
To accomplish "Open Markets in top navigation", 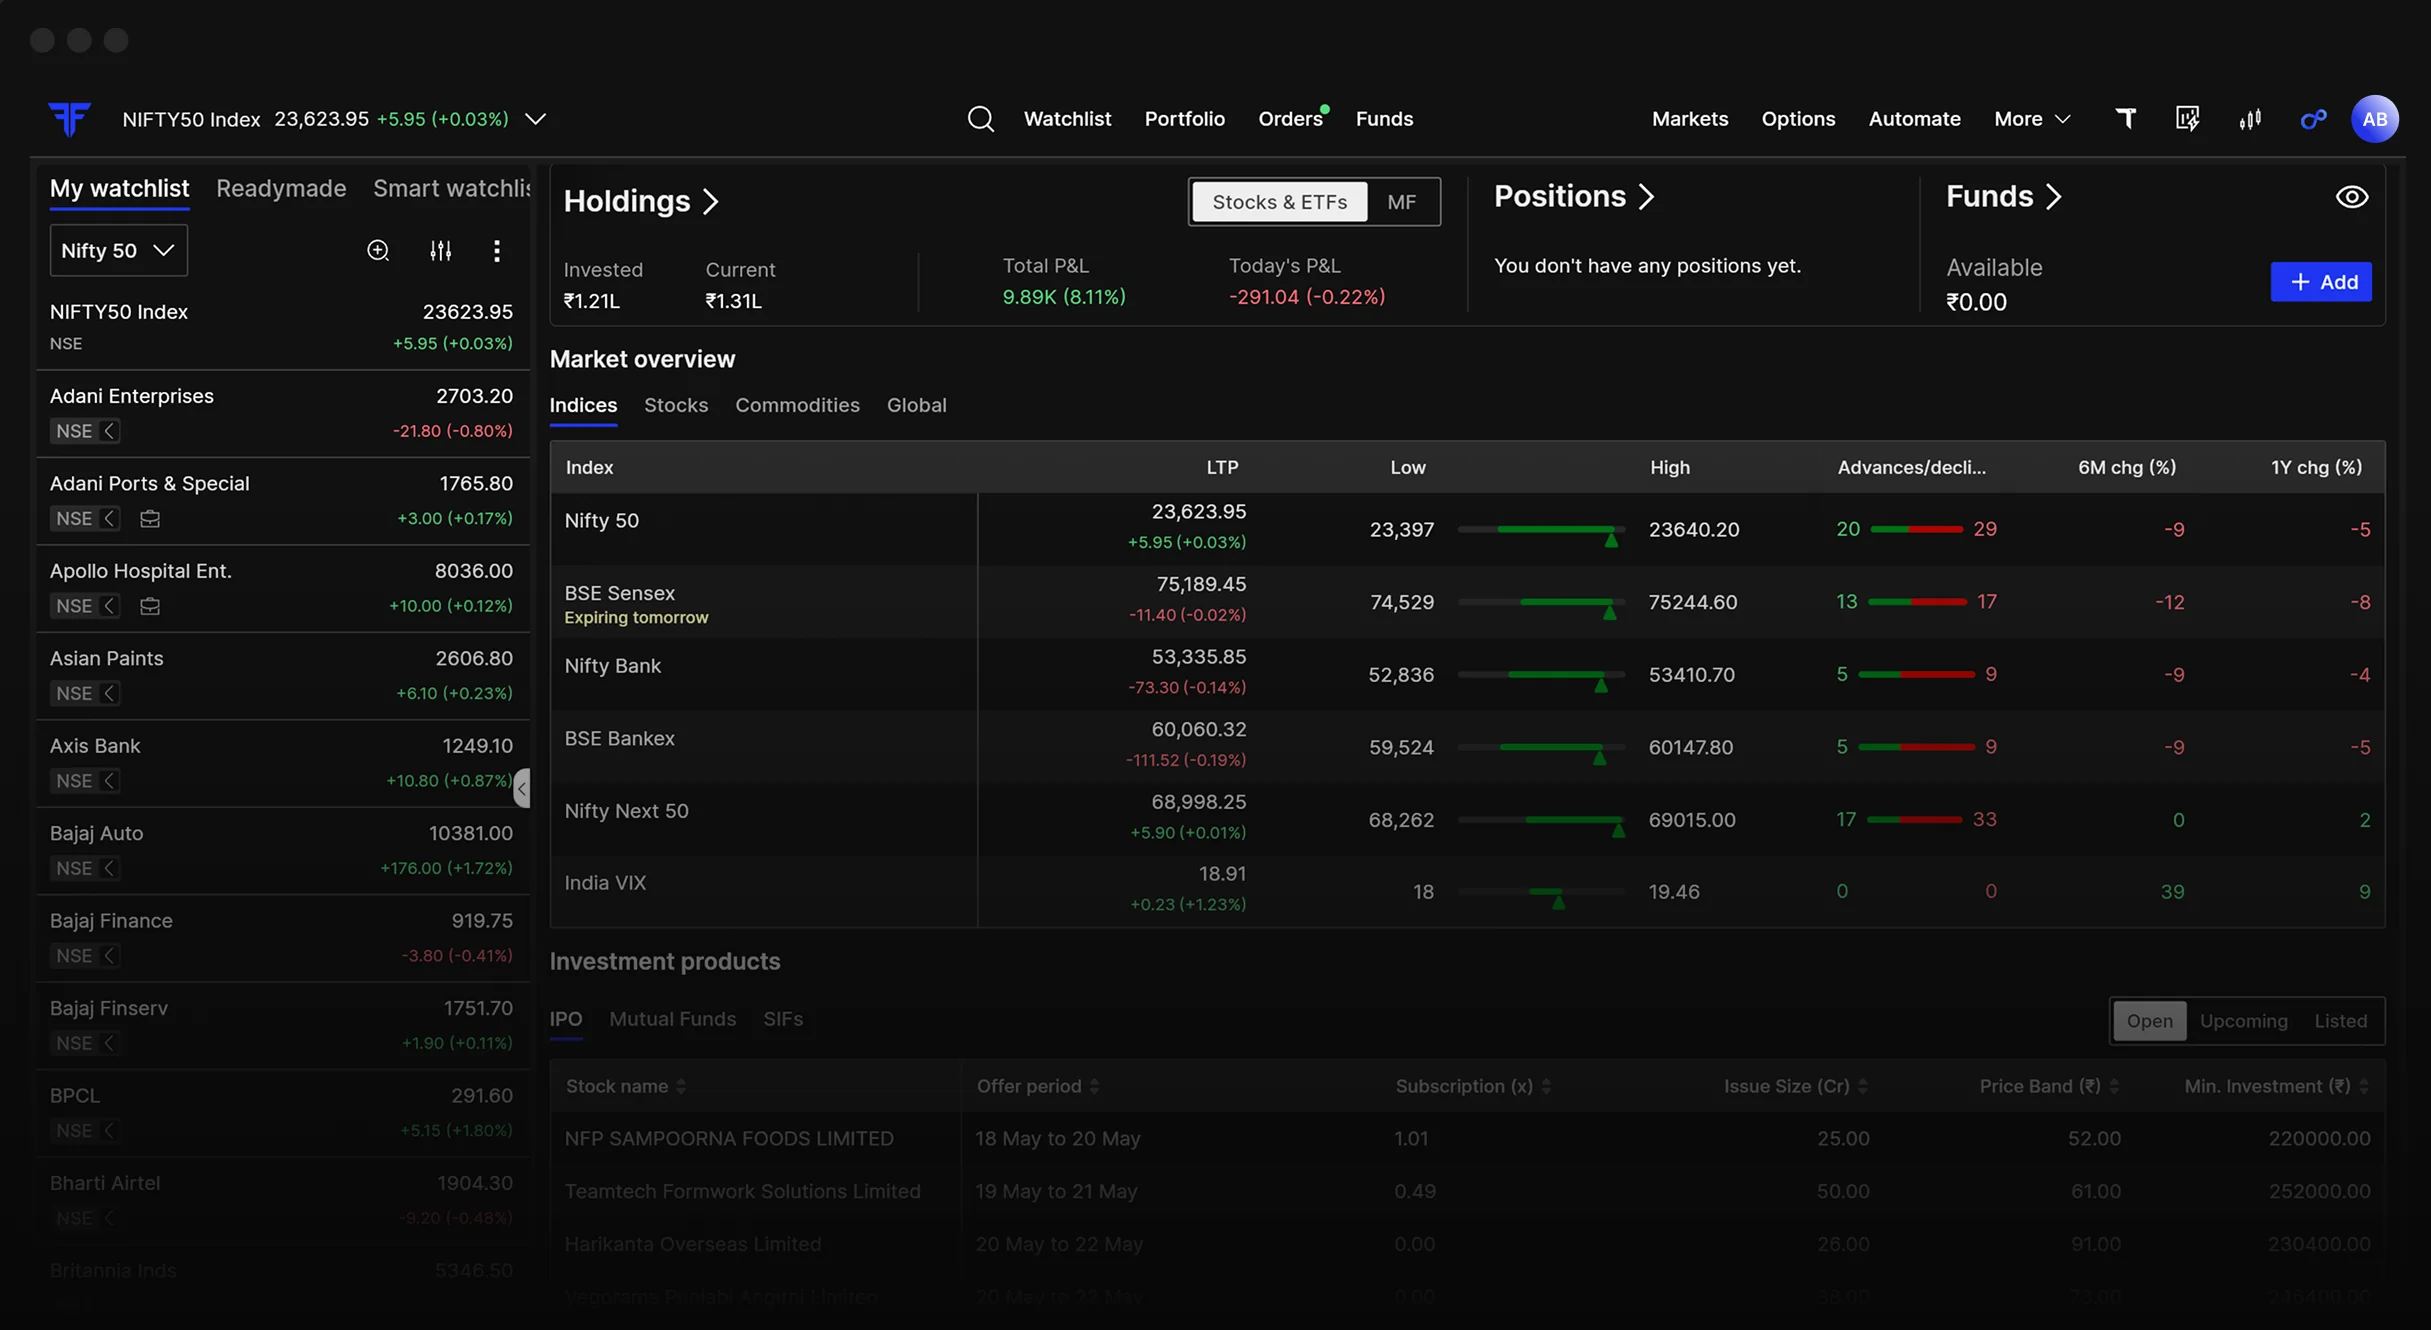I will 1689,119.
